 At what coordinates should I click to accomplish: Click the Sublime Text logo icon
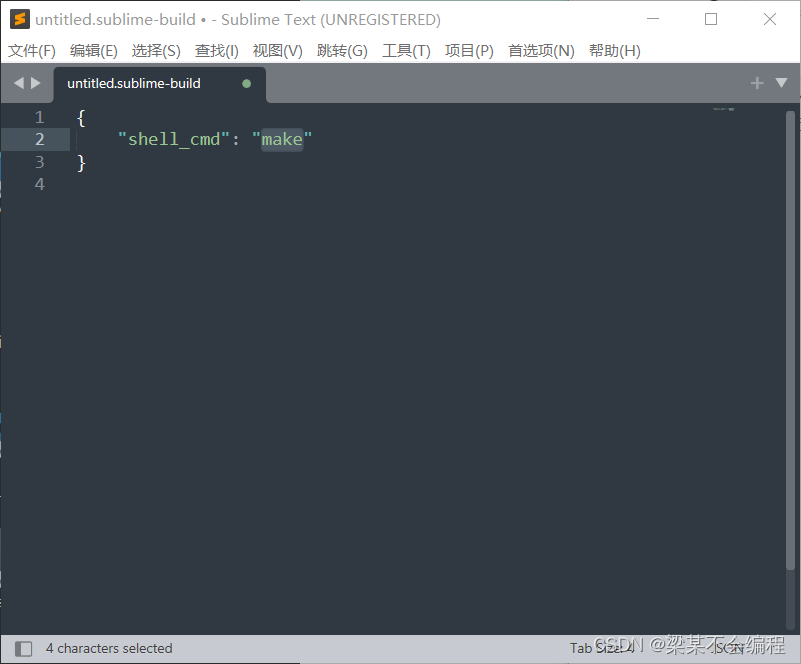(19, 19)
